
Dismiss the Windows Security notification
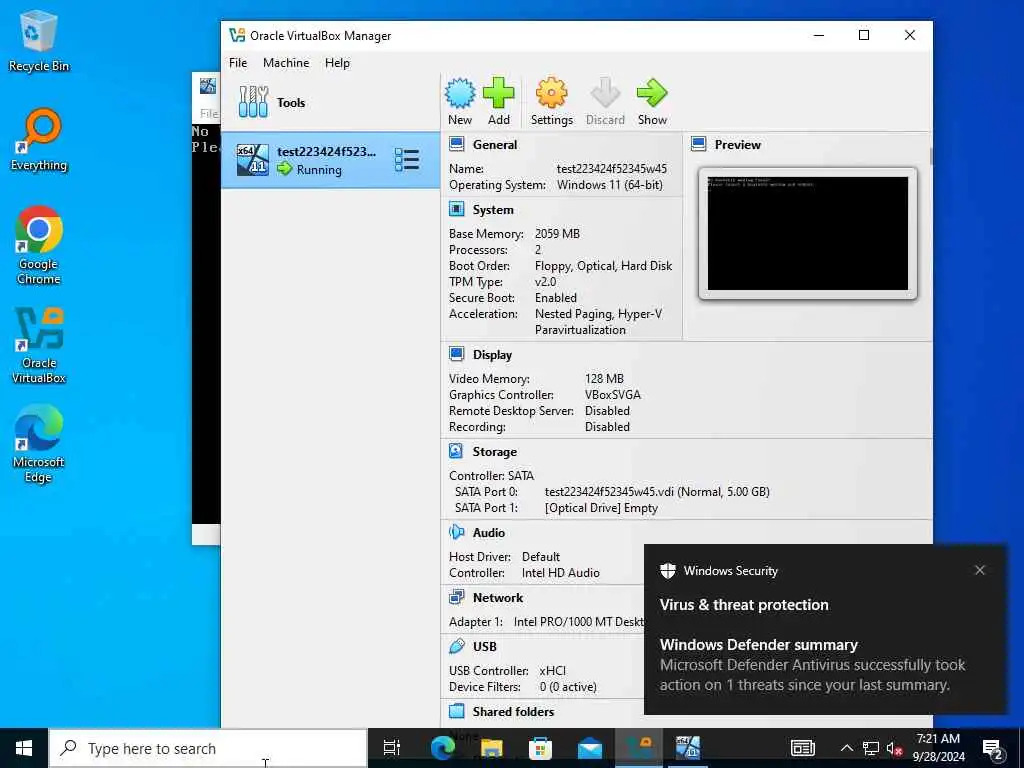point(980,570)
